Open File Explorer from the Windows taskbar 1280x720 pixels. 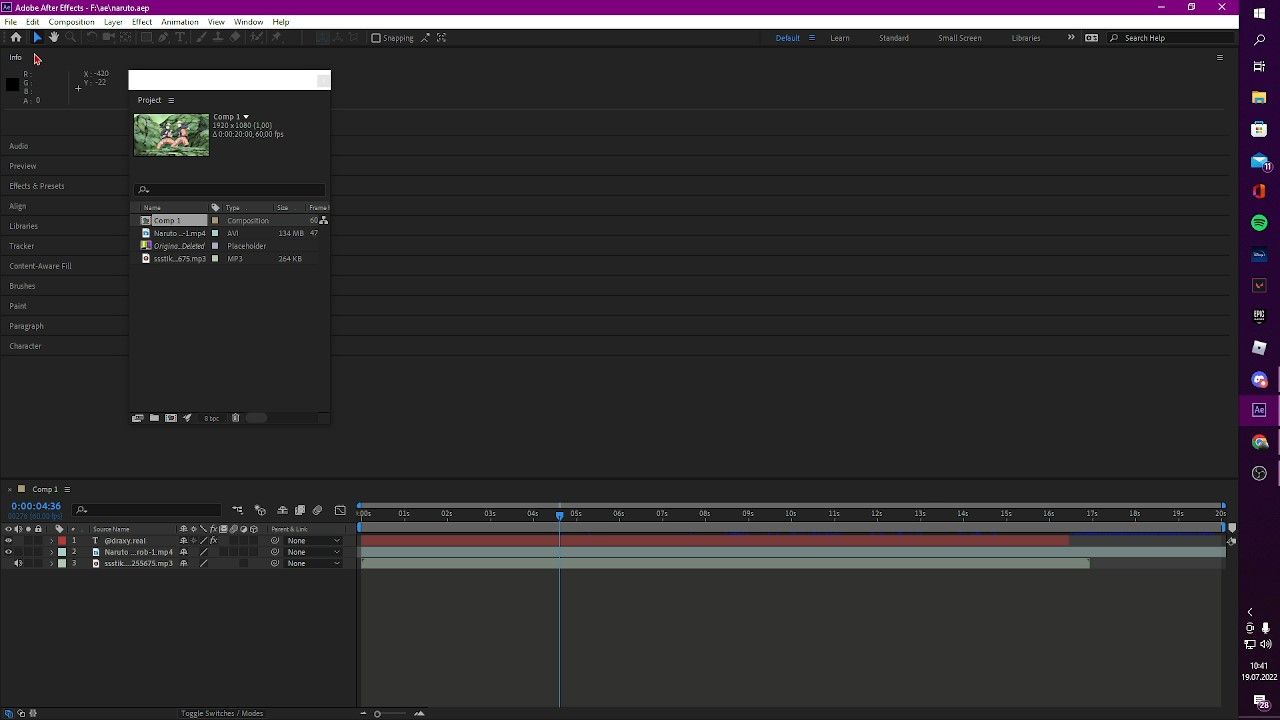[1259, 98]
